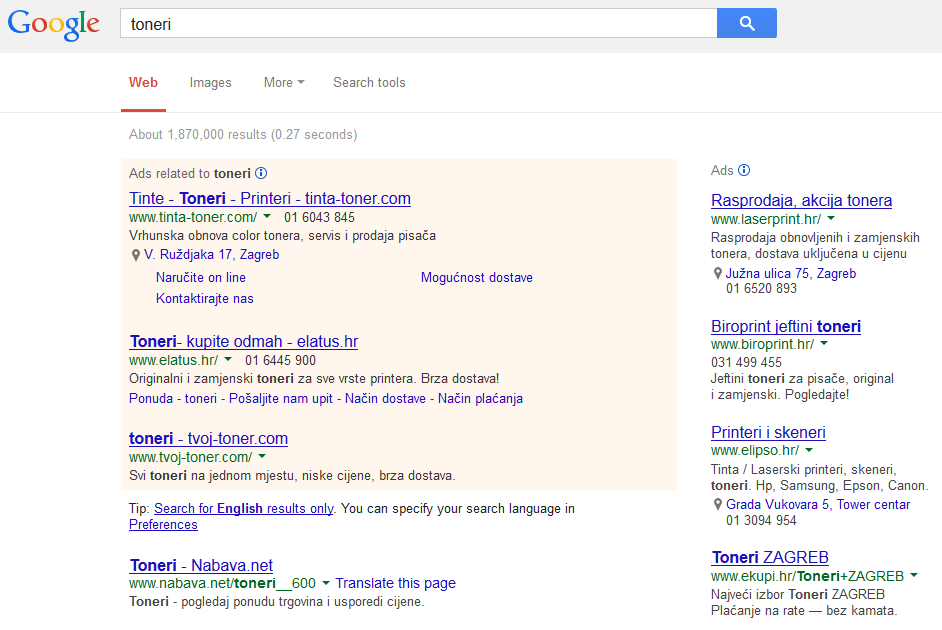Focus the search box containing toneri

(x=419, y=23)
